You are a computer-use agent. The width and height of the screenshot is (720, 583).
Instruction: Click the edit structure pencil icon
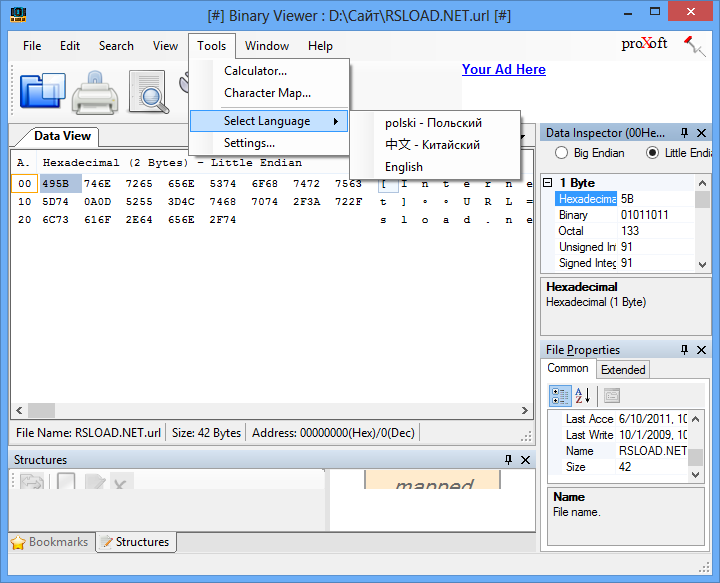(x=95, y=482)
